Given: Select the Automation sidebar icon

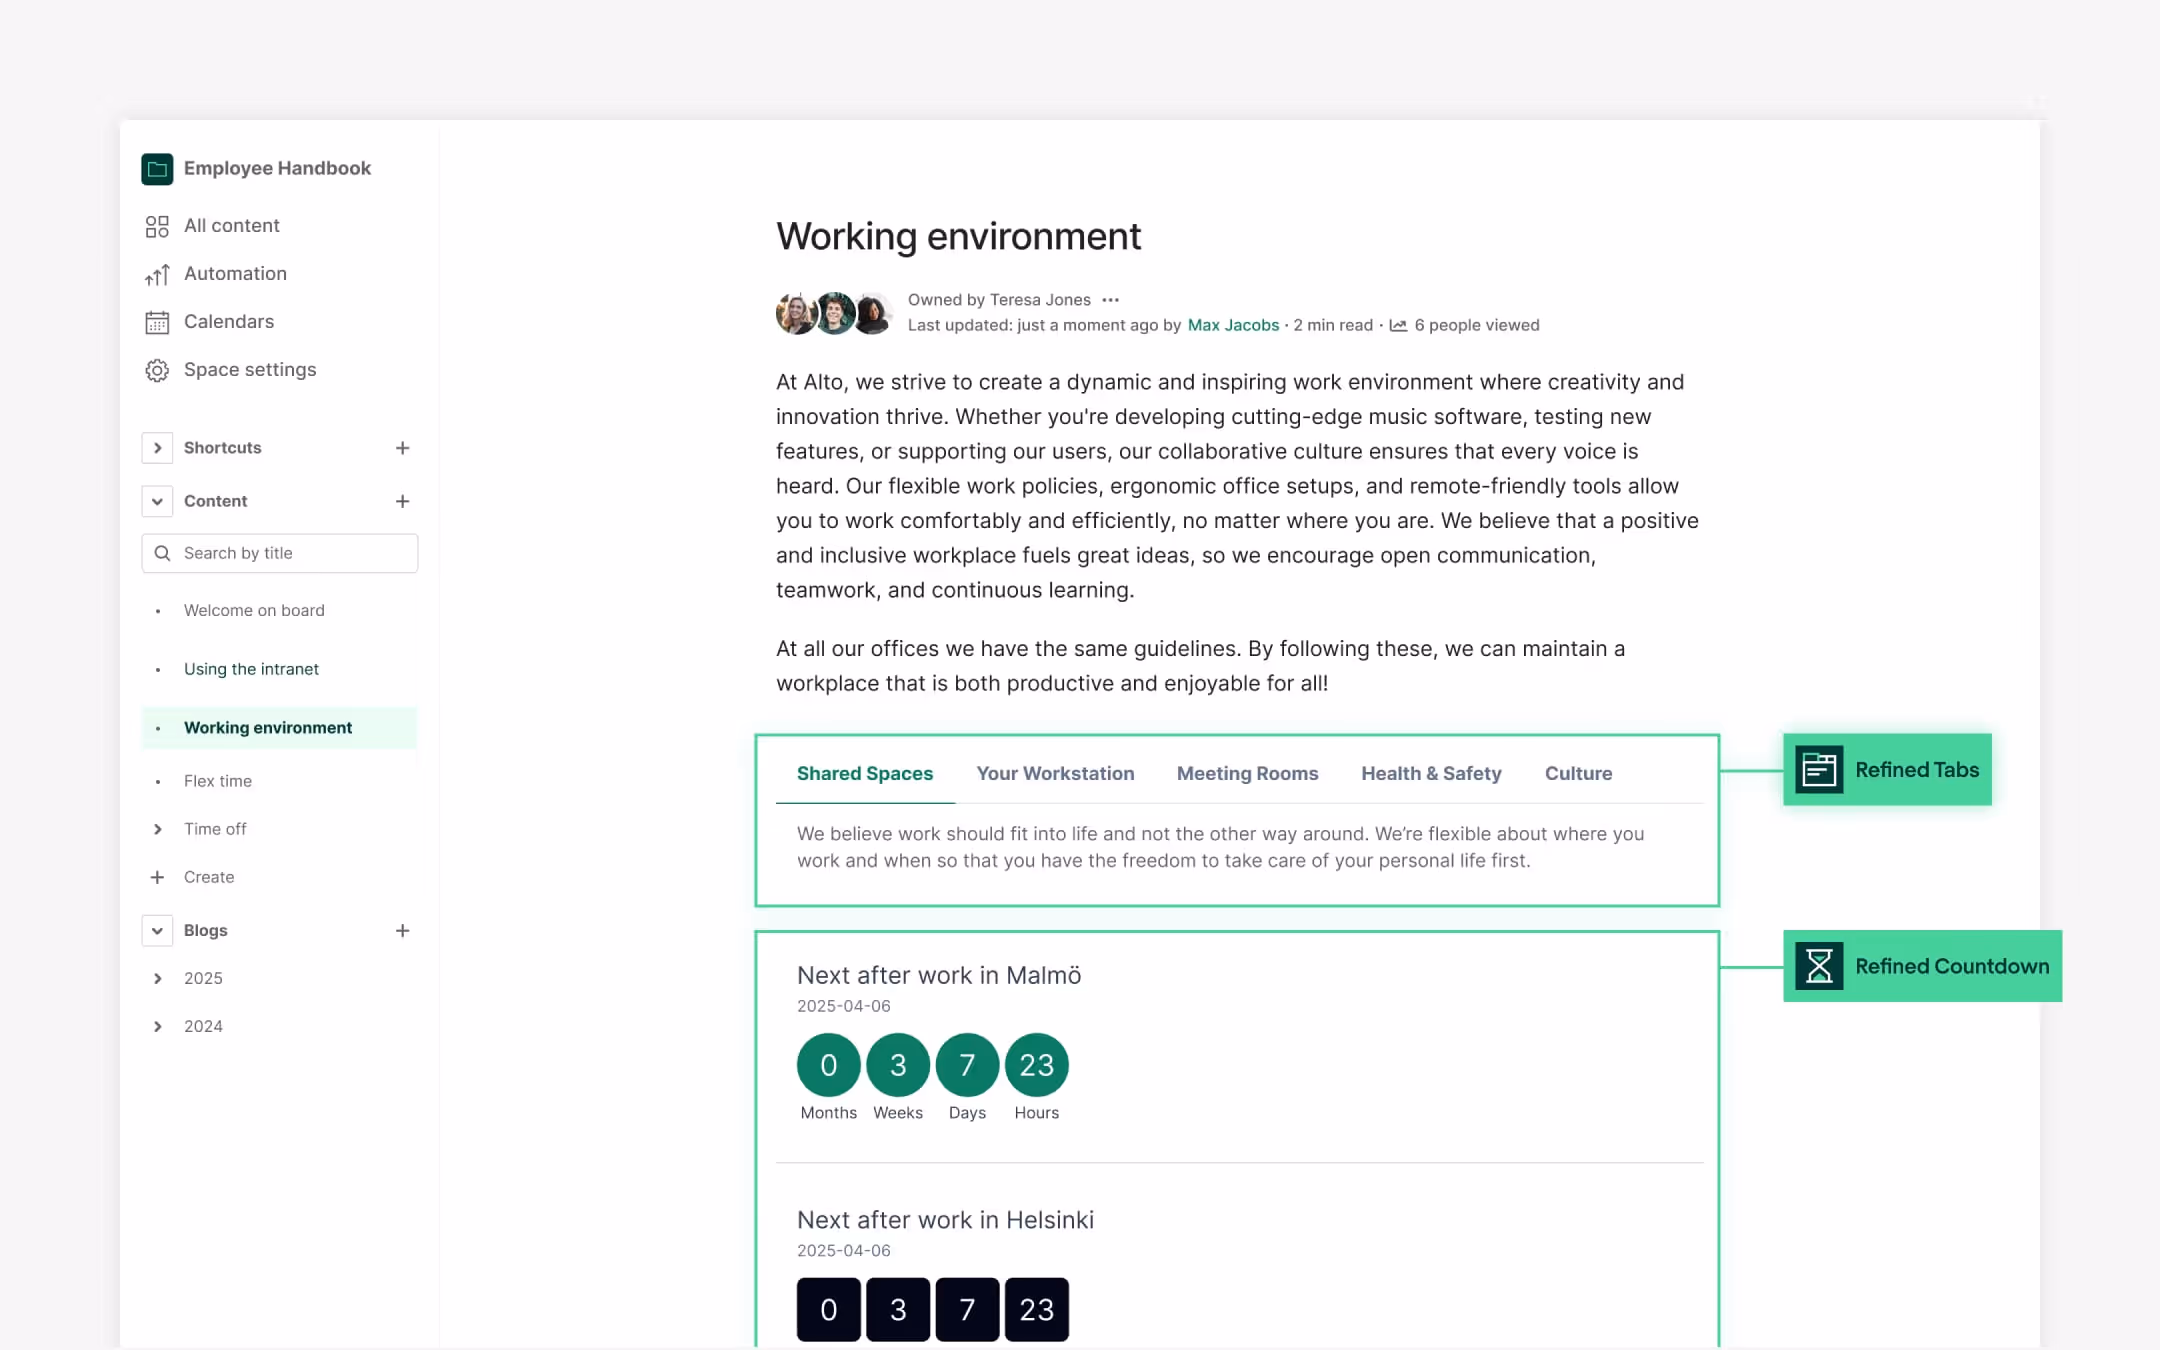Looking at the screenshot, I should [x=157, y=273].
